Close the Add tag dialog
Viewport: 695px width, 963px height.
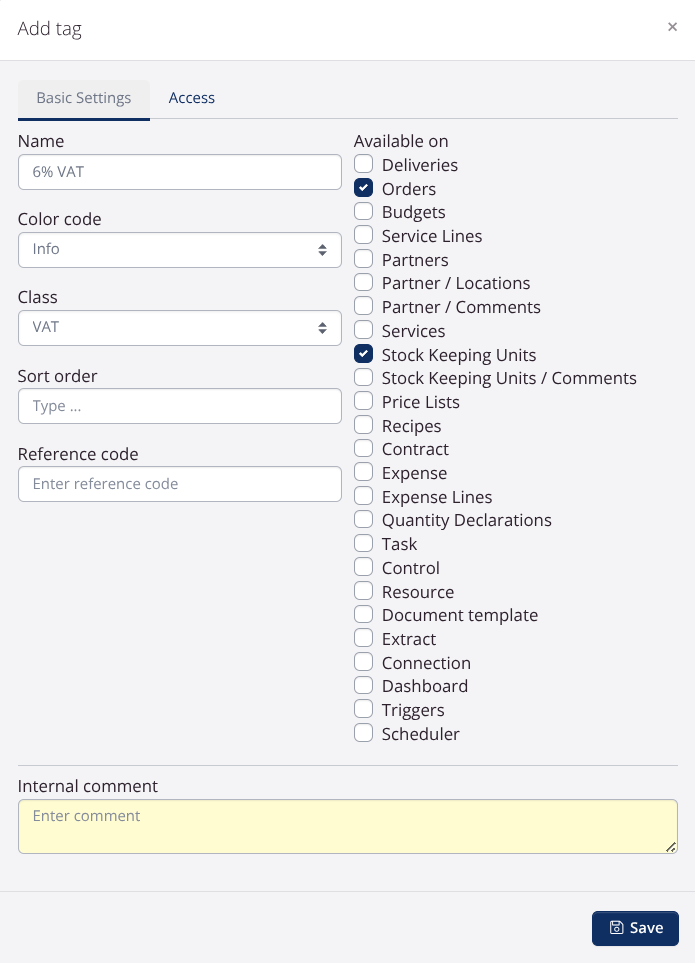672,27
